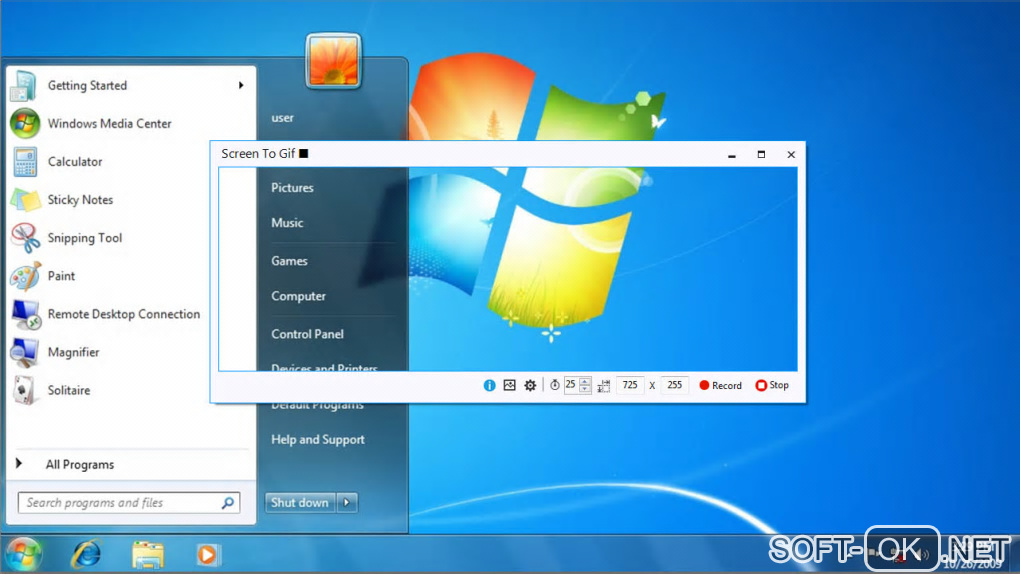Image resolution: width=1020 pixels, height=574 pixels.
Task: Click the Paint palette icon
Action: (x=25, y=277)
